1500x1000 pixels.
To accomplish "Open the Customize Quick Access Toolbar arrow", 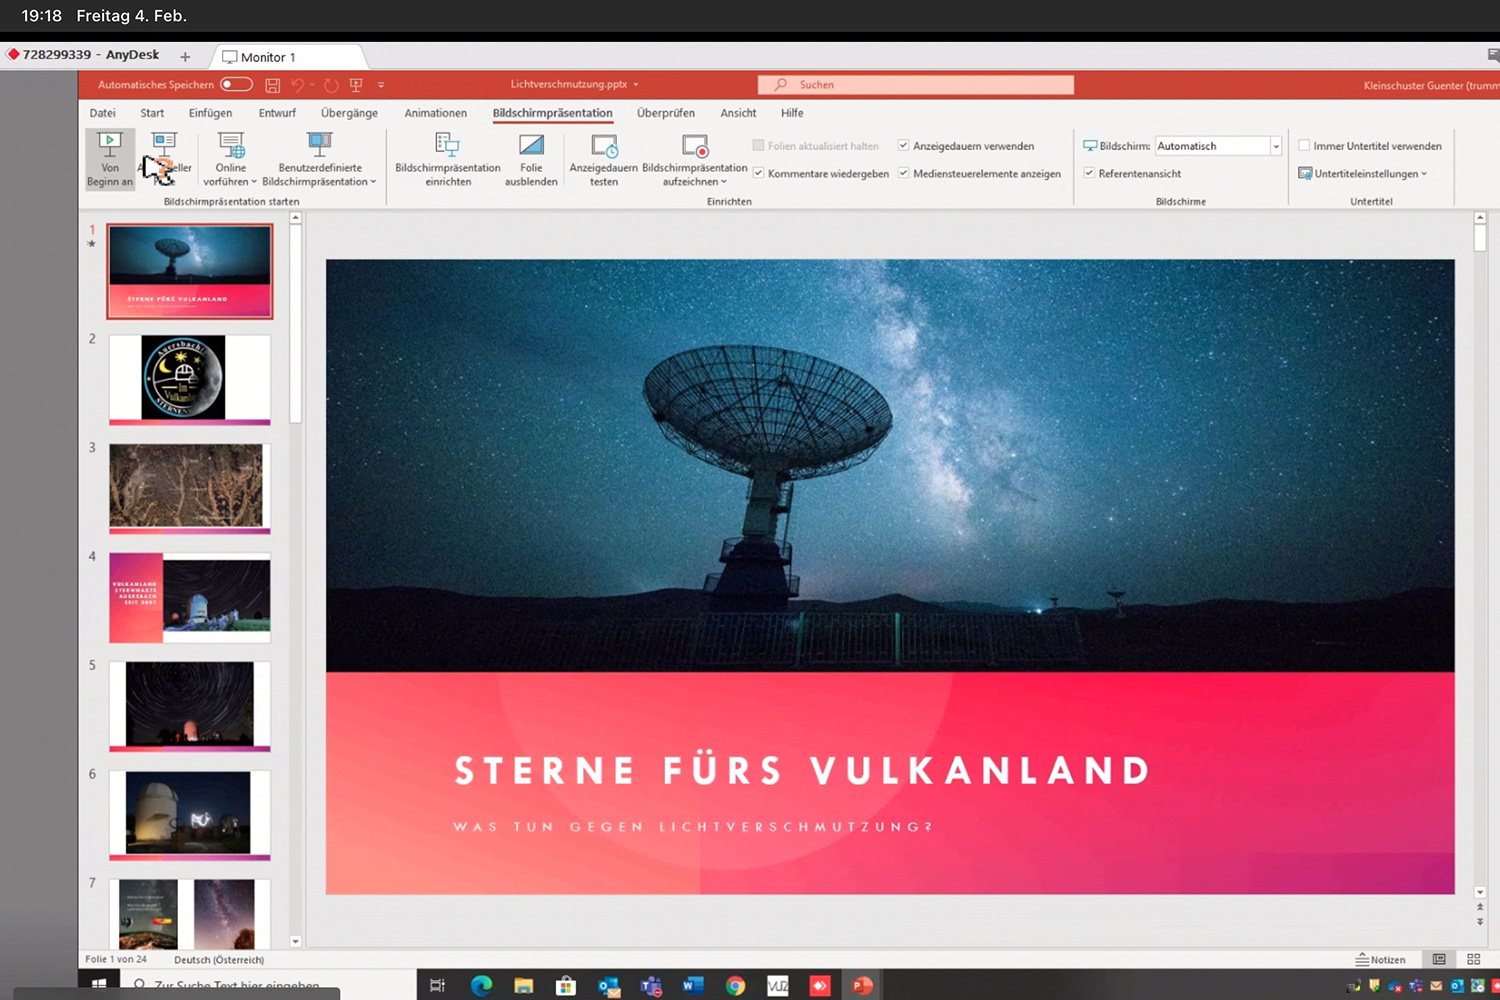I will click(381, 85).
